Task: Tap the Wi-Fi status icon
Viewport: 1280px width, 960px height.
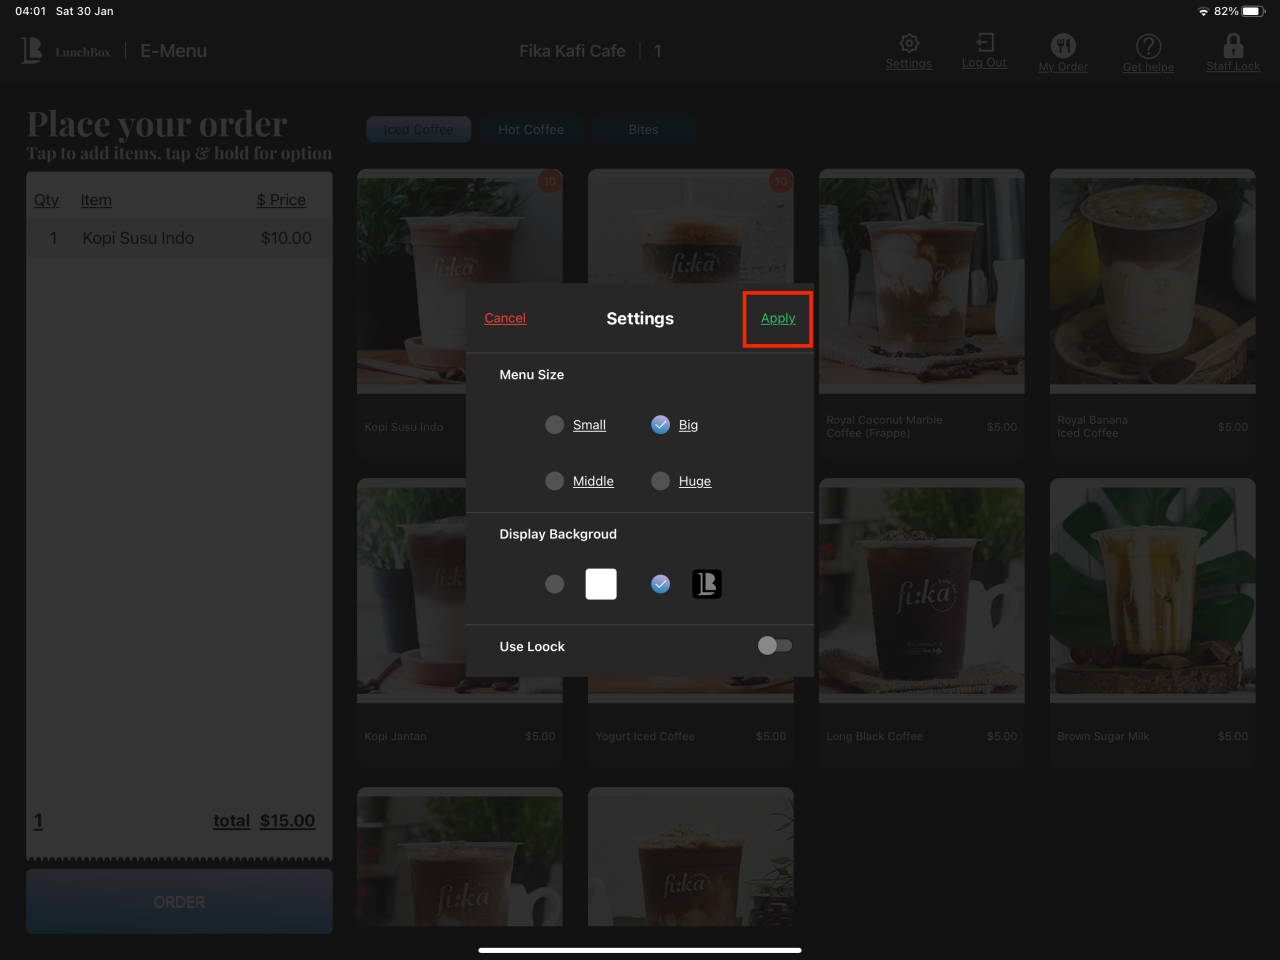Action: [x=1203, y=11]
